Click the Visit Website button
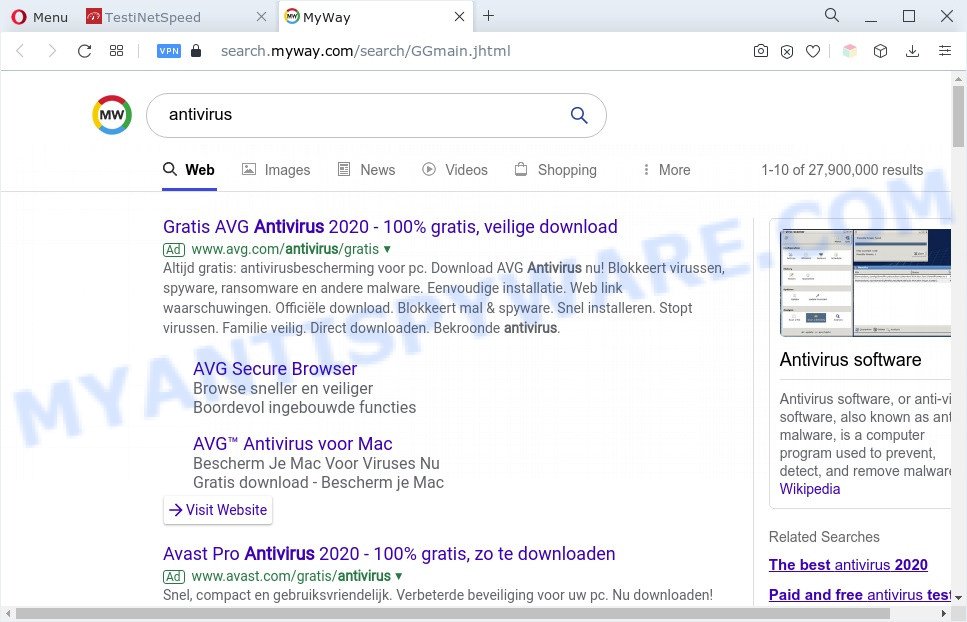This screenshot has height=622, width=967. coord(218,510)
